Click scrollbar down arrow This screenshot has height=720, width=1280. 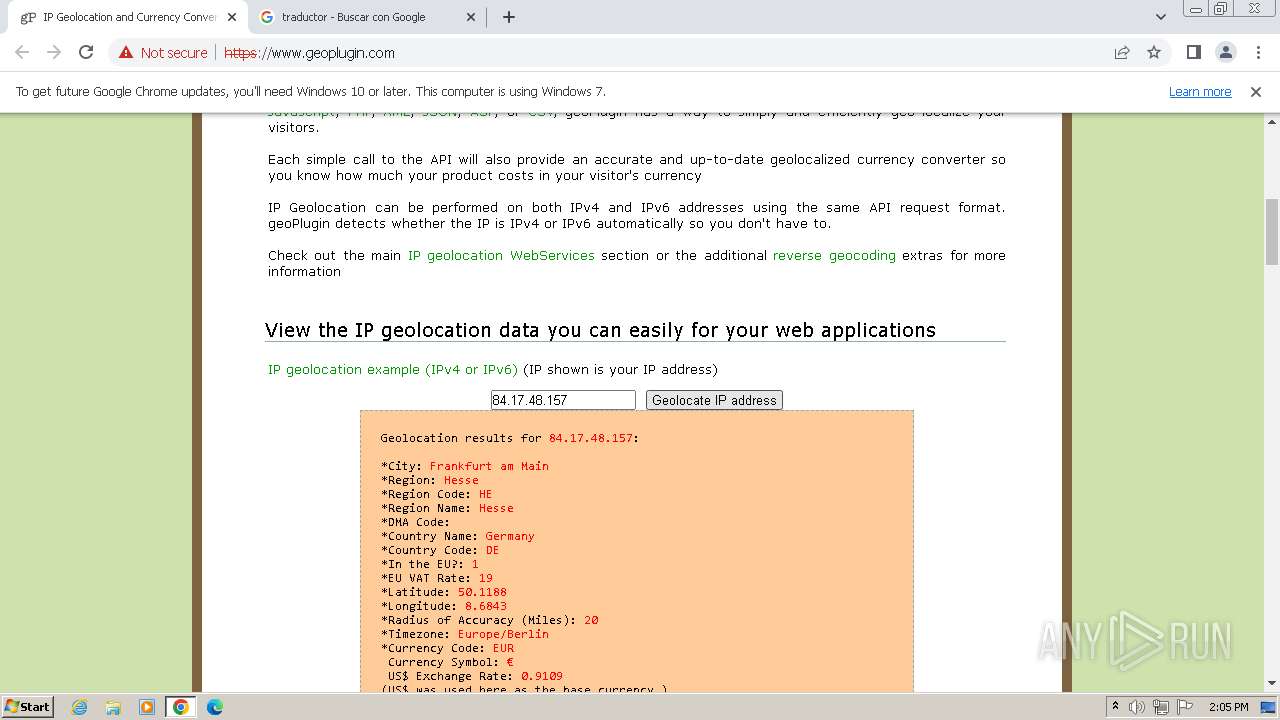point(1272,683)
